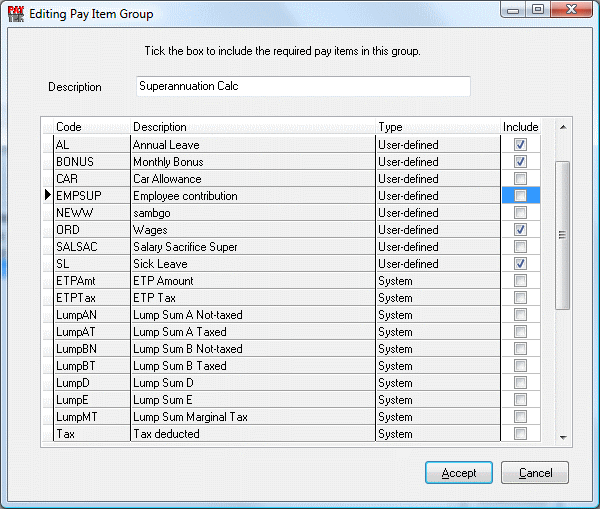
Task: Select the AL code cell
Action: coord(92,145)
